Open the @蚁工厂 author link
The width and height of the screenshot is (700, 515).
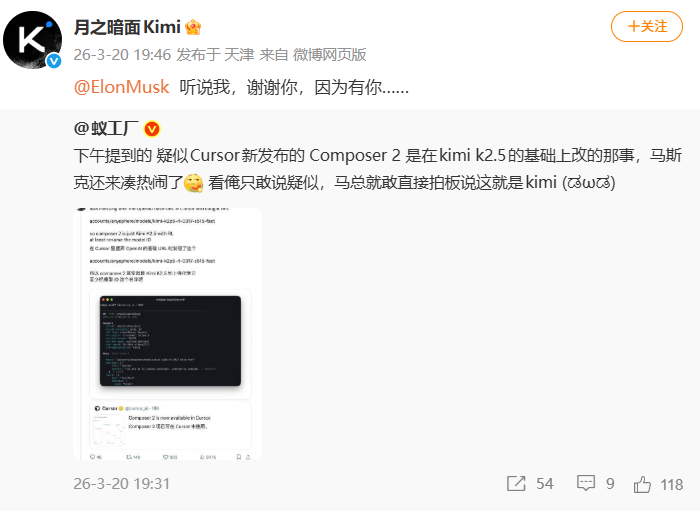pos(106,129)
